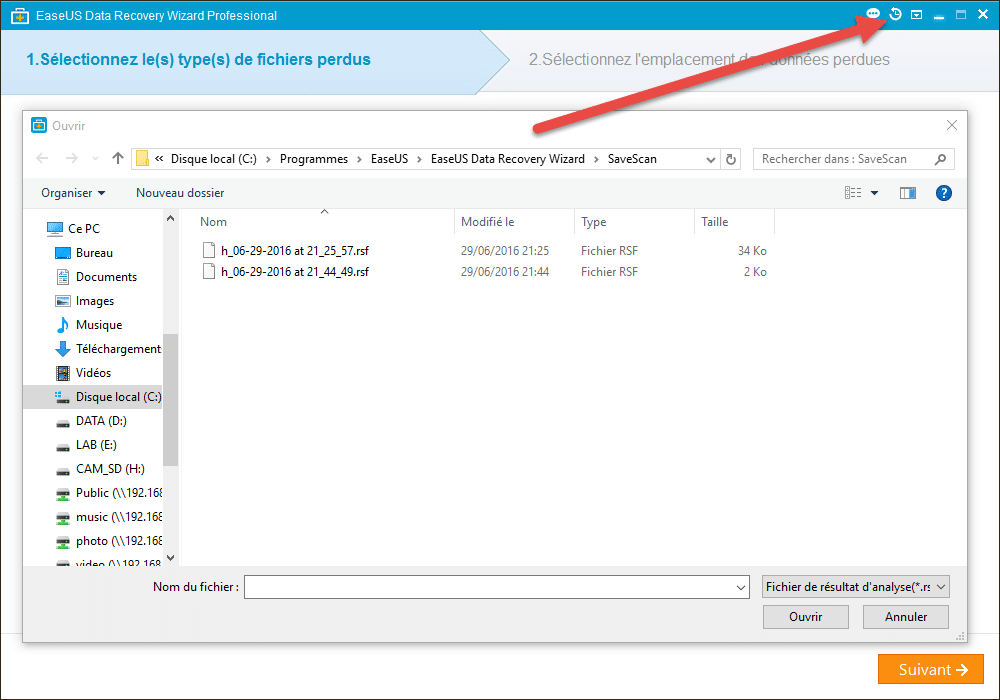Screen dimensions: 1000x700
Task: Click Programmes in the address bar
Action: point(314,159)
